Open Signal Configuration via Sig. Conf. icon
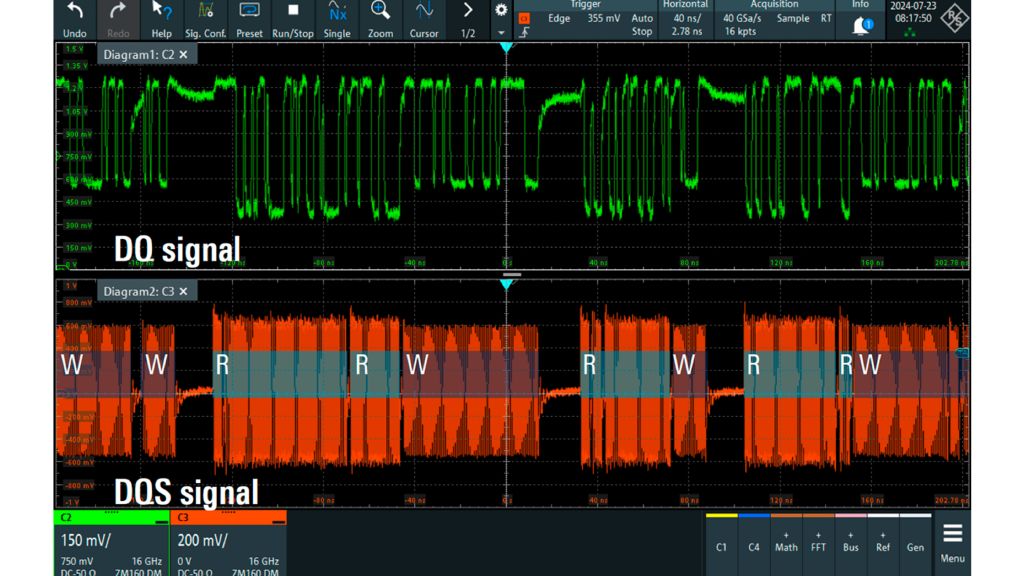Screen dimensions: 1024x576 205,16
